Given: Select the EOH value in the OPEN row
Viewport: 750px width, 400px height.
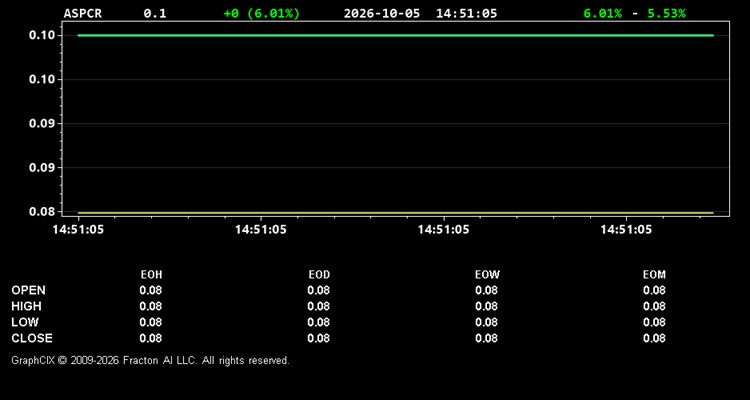Looking at the screenshot, I should click(151, 290).
